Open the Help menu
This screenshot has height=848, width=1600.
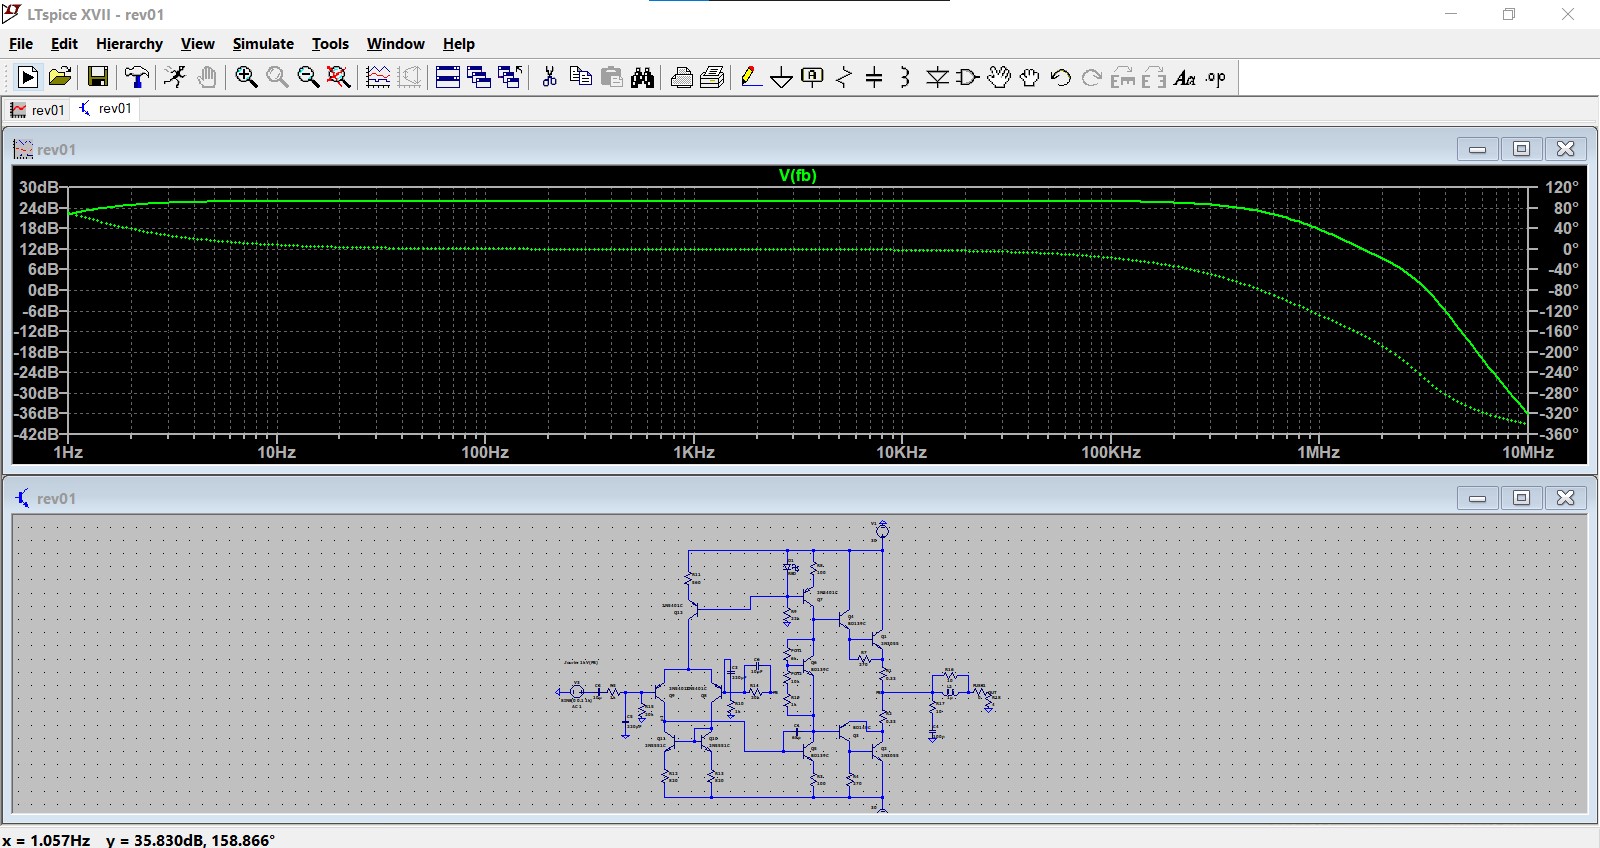459,44
